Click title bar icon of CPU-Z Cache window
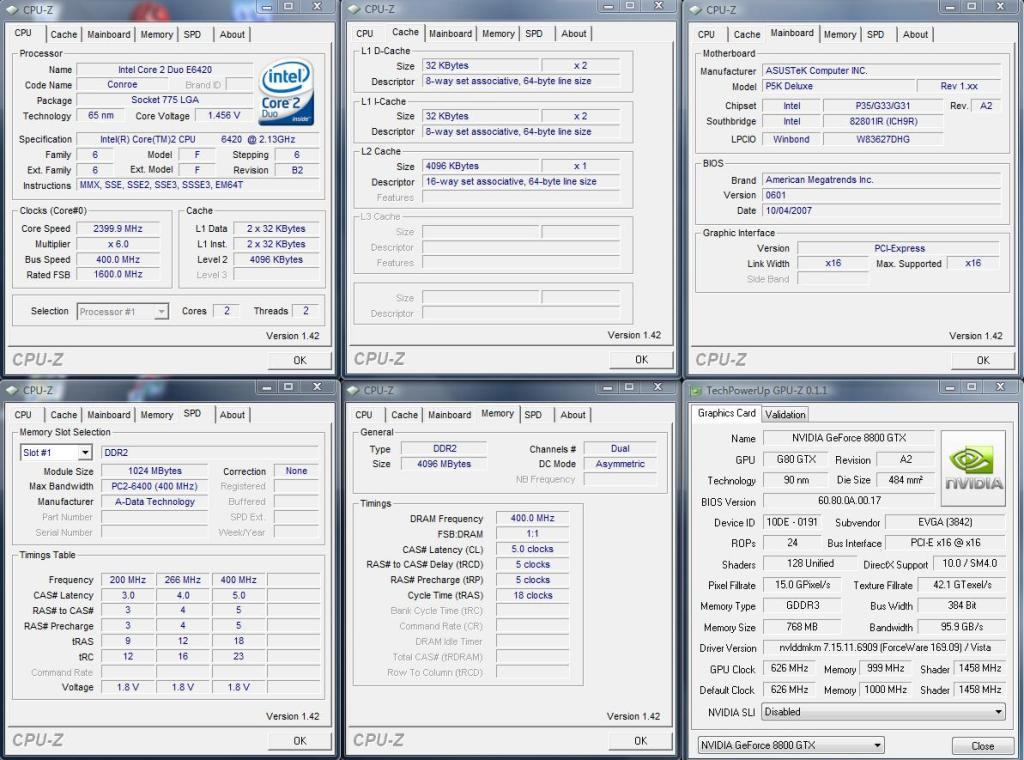 point(353,9)
